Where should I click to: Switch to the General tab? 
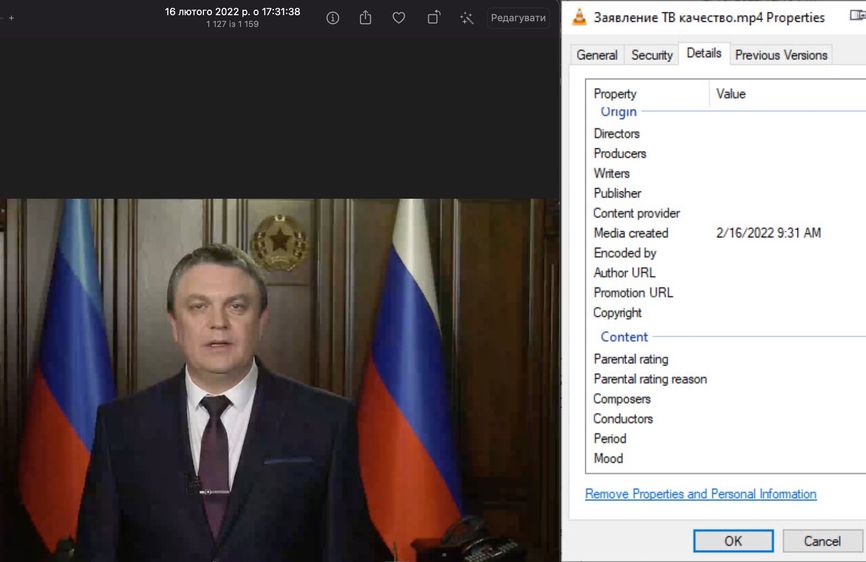[597, 55]
